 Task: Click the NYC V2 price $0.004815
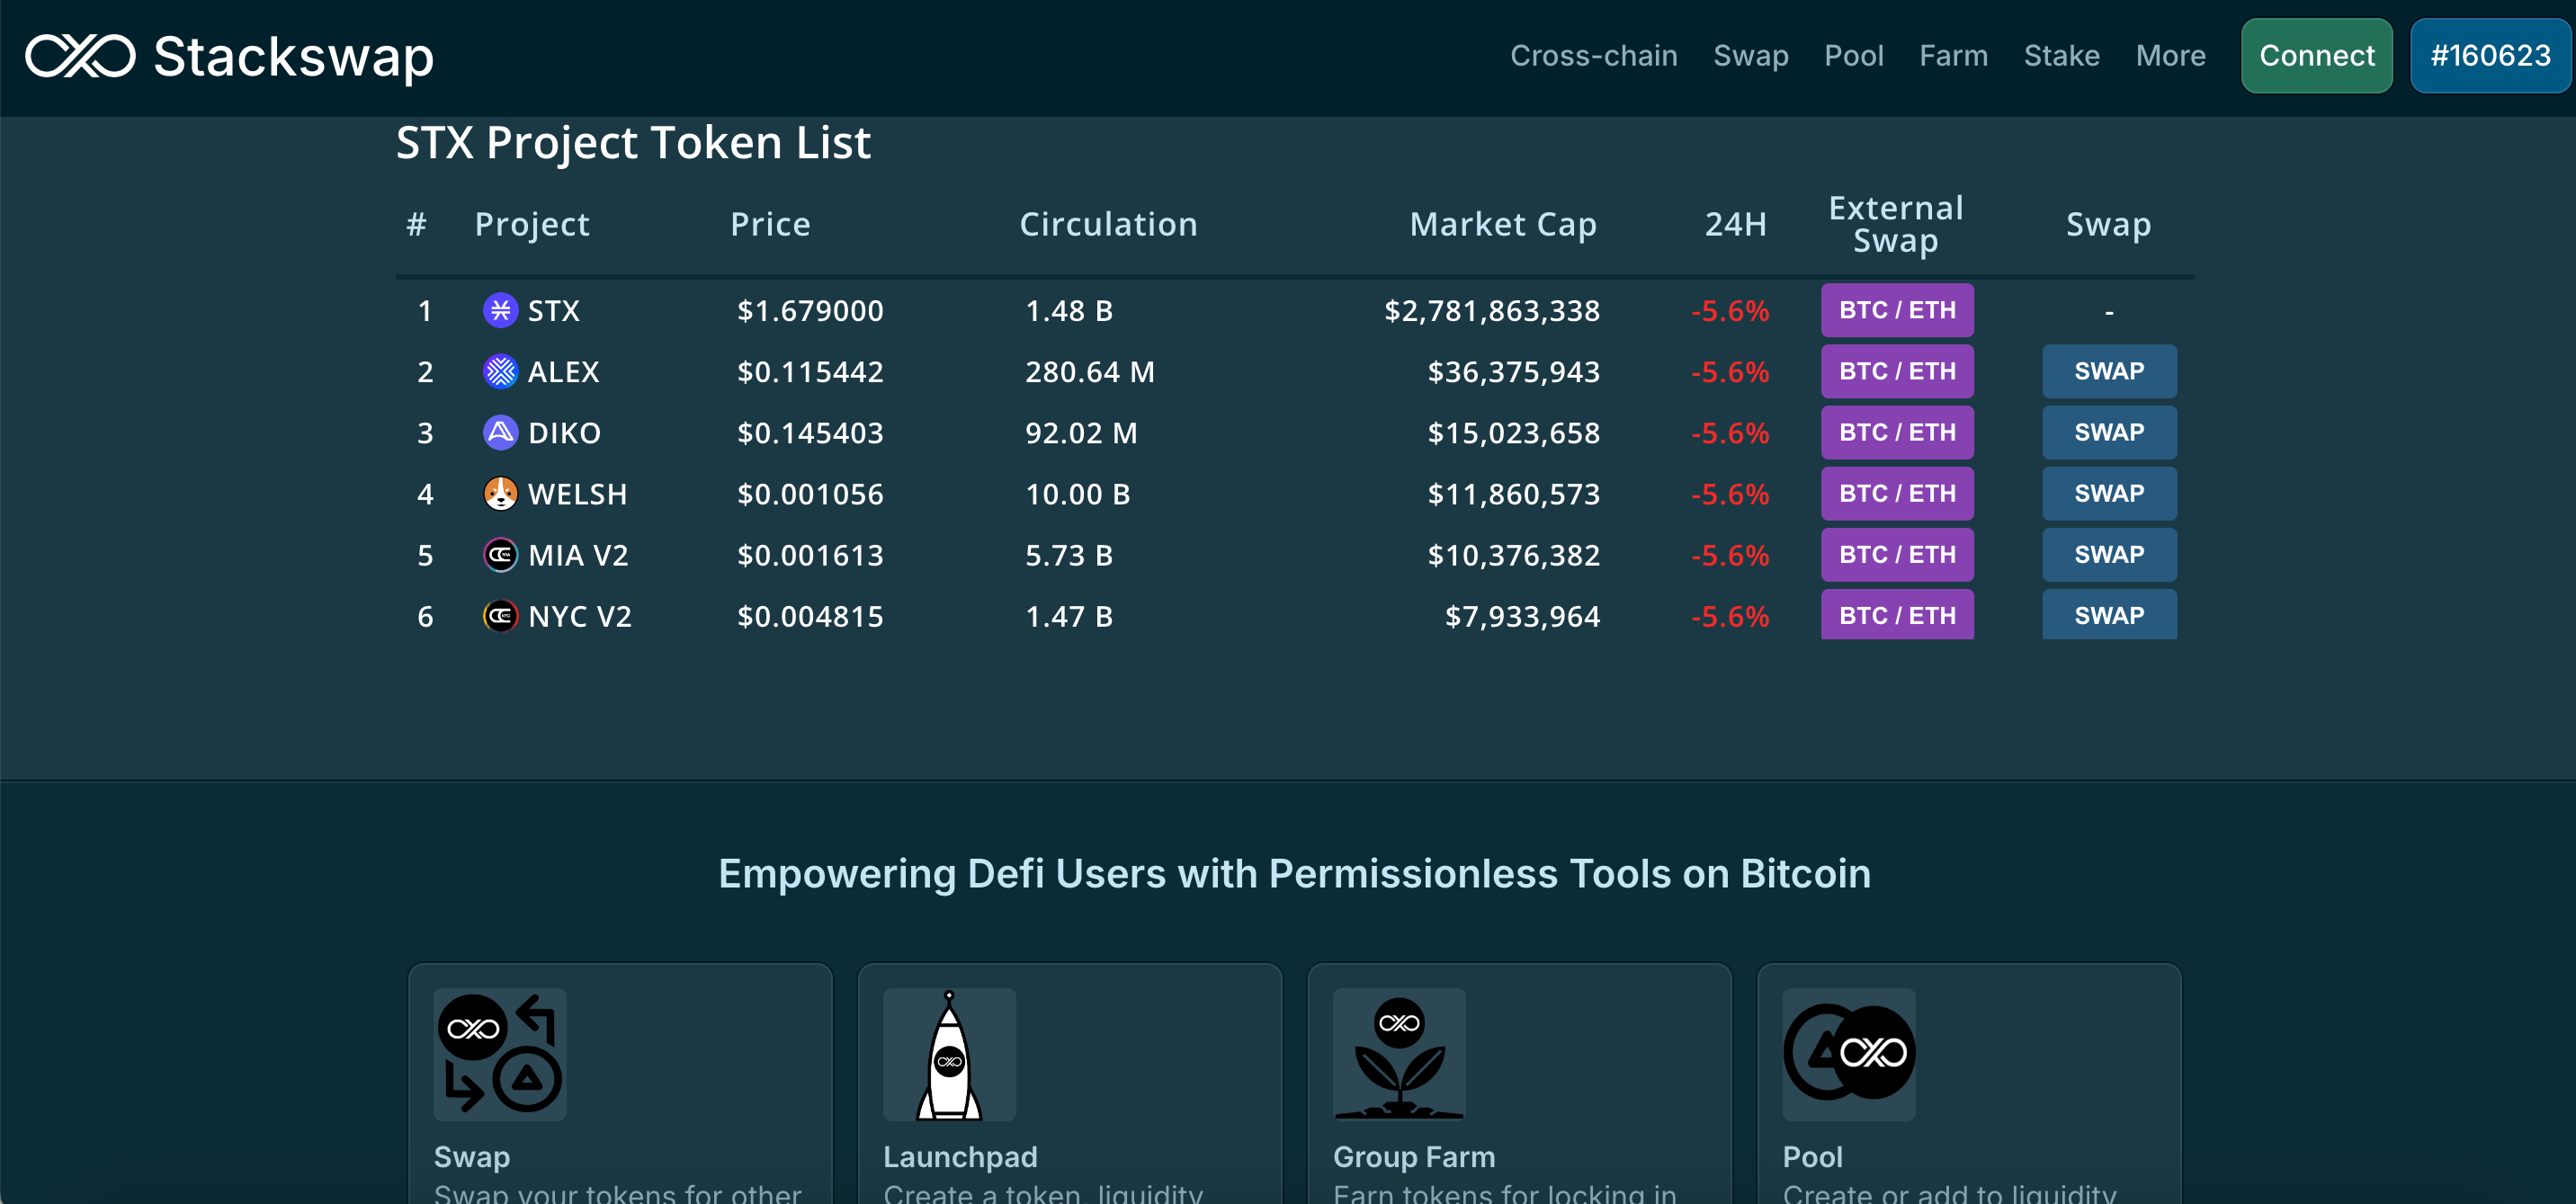pos(810,616)
